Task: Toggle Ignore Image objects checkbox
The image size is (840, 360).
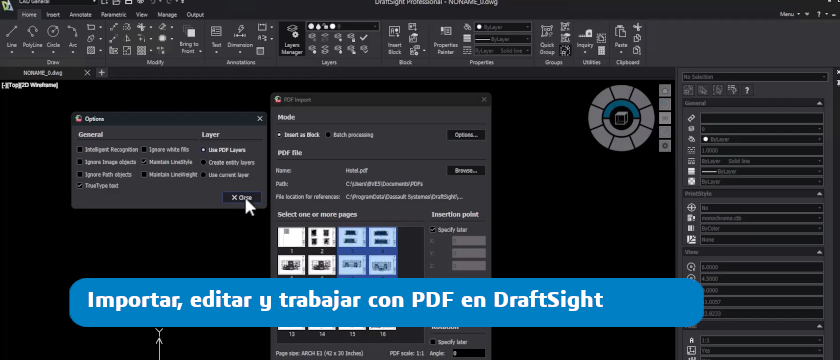Action: click(80, 162)
